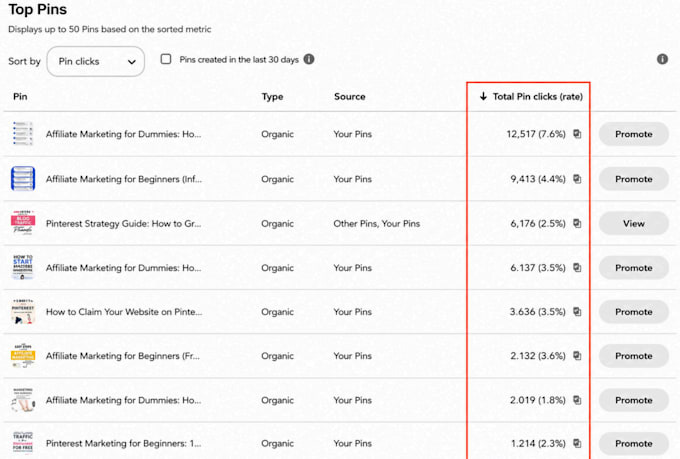
Task: Open 'Pinterest Strategy Guide: How to Gr...' title
Action: coord(123,223)
